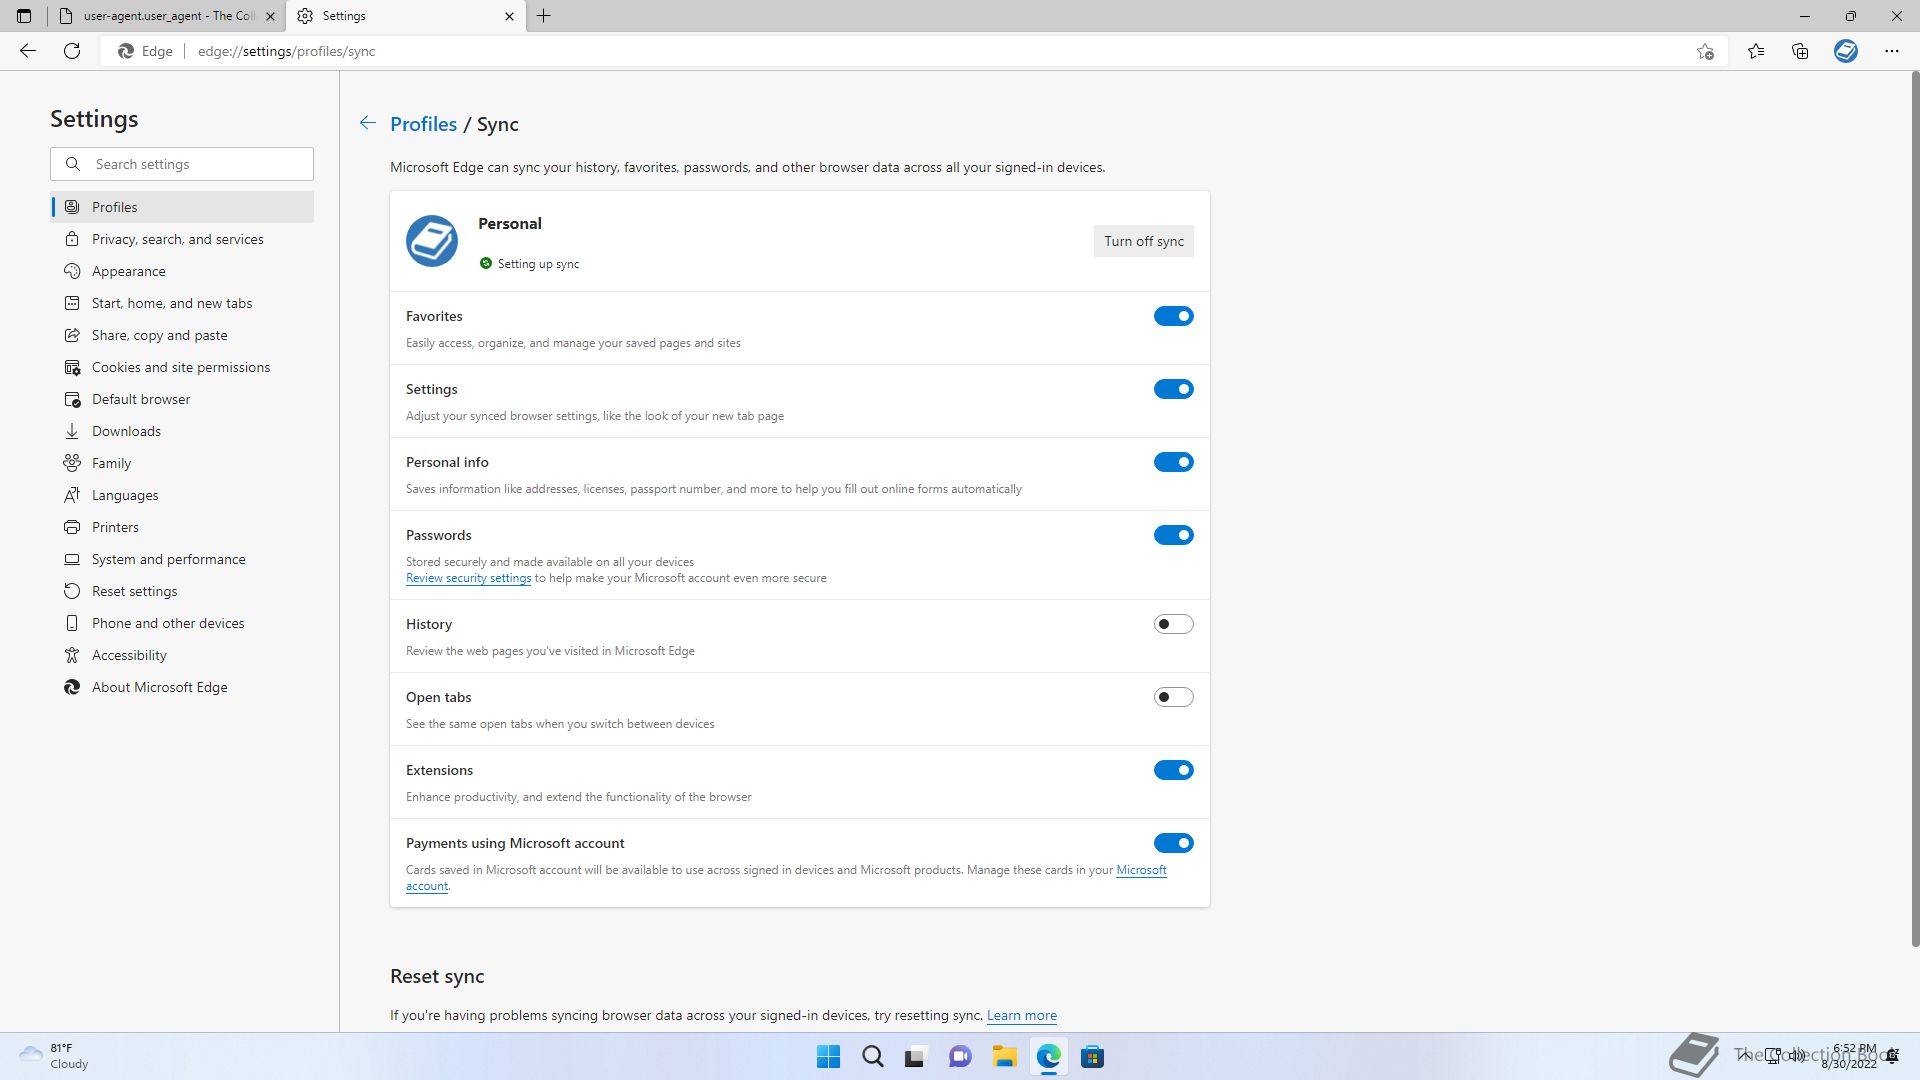Open Start, home, and new tabs settings
The image size is (1920, 1080).
(x=182, y=303)
